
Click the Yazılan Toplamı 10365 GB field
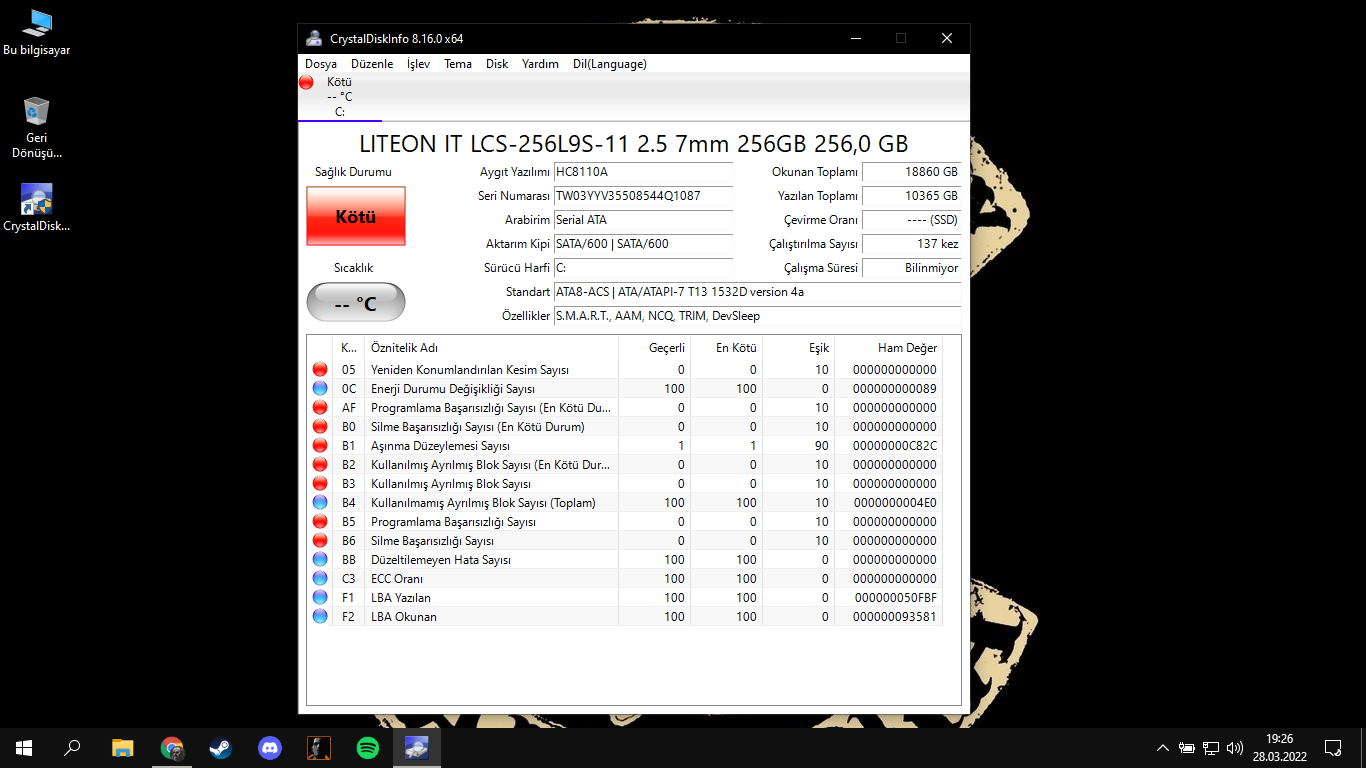tap(911, 196)
